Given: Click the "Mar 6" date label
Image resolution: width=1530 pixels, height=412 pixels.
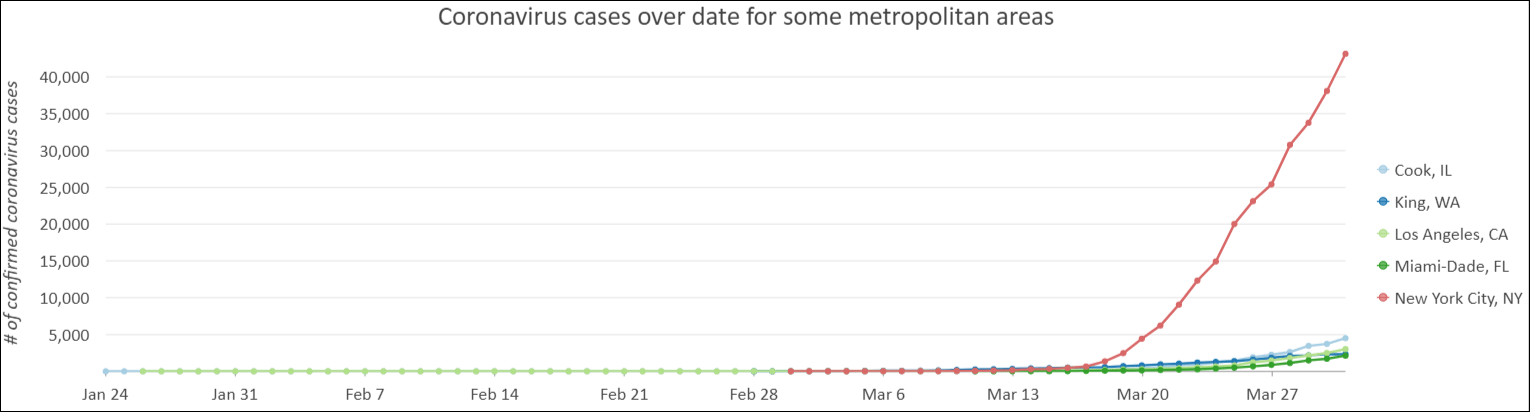Looking at the screenshot, I should click(x=882, y=395).
